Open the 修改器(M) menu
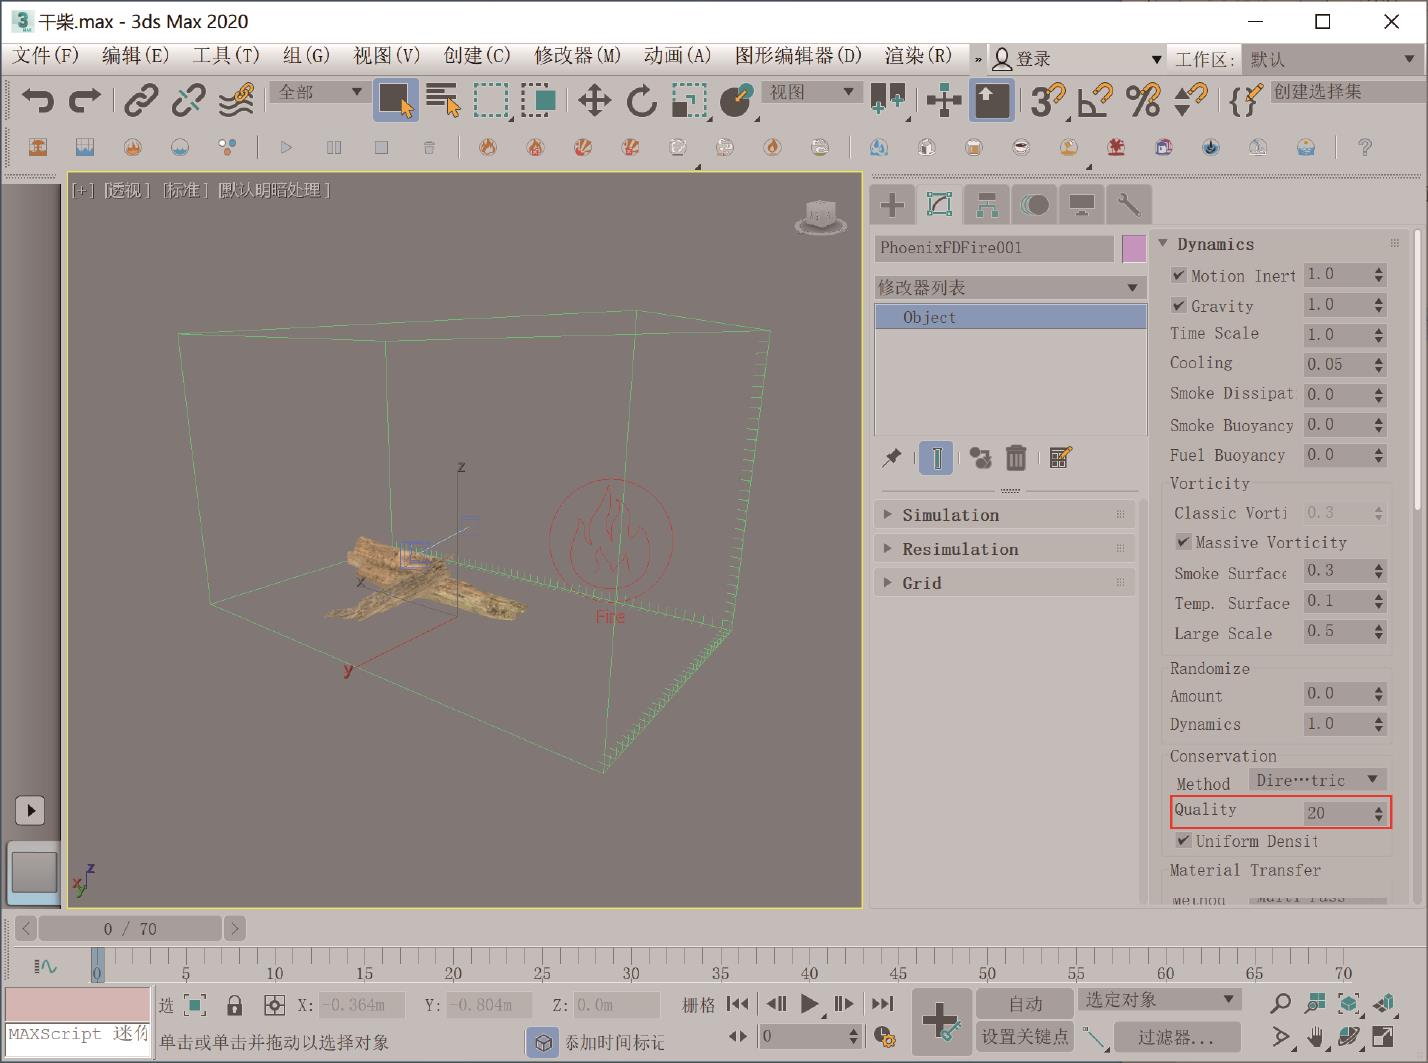Viewport: 1428px width, 1063px height. 577,56
